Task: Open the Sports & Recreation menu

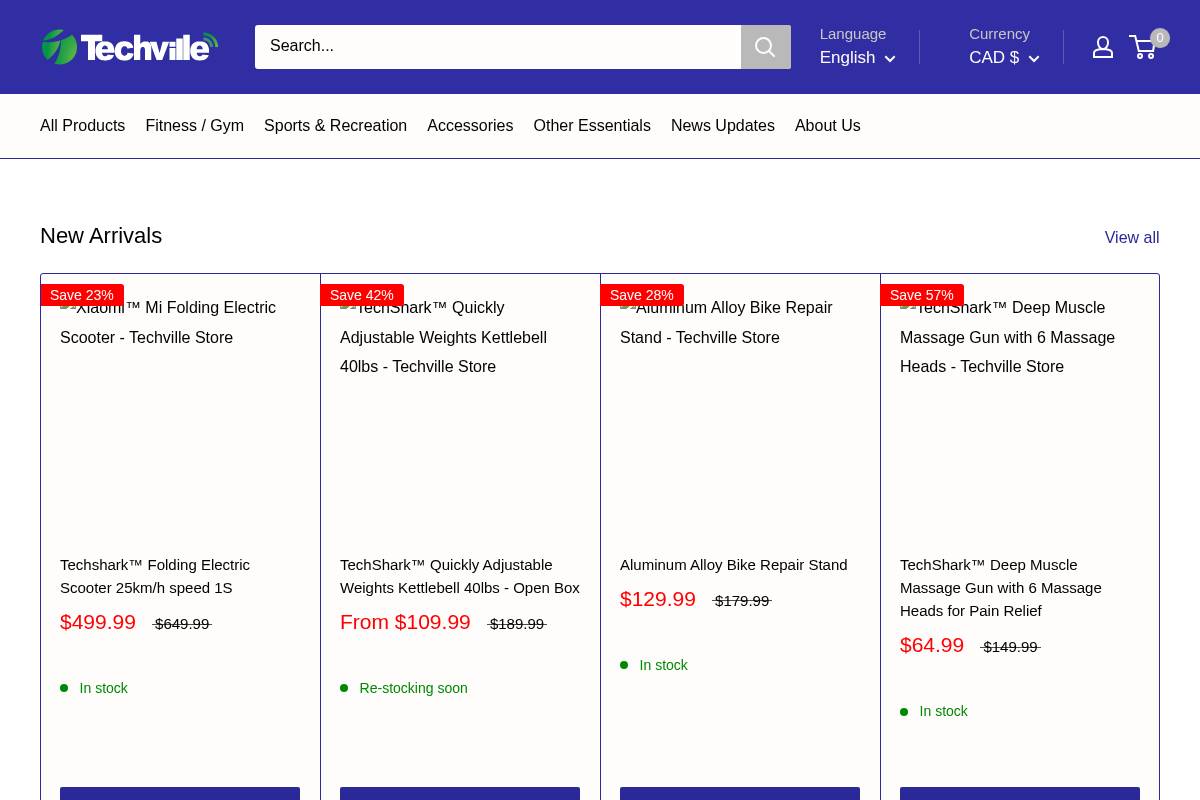Action: click(335, 125)
